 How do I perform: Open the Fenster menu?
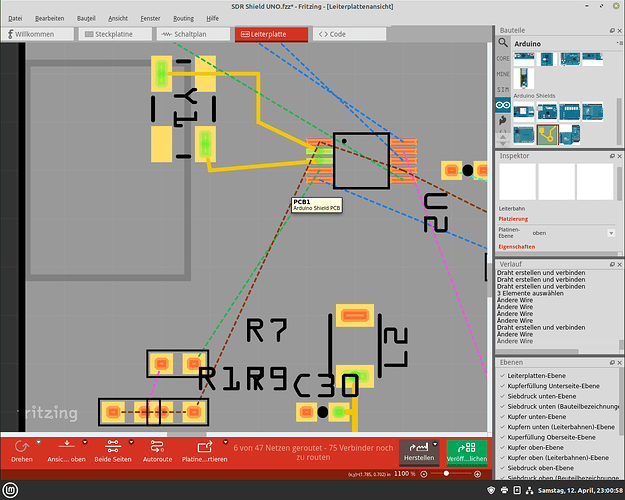click(x=150, y=18)
